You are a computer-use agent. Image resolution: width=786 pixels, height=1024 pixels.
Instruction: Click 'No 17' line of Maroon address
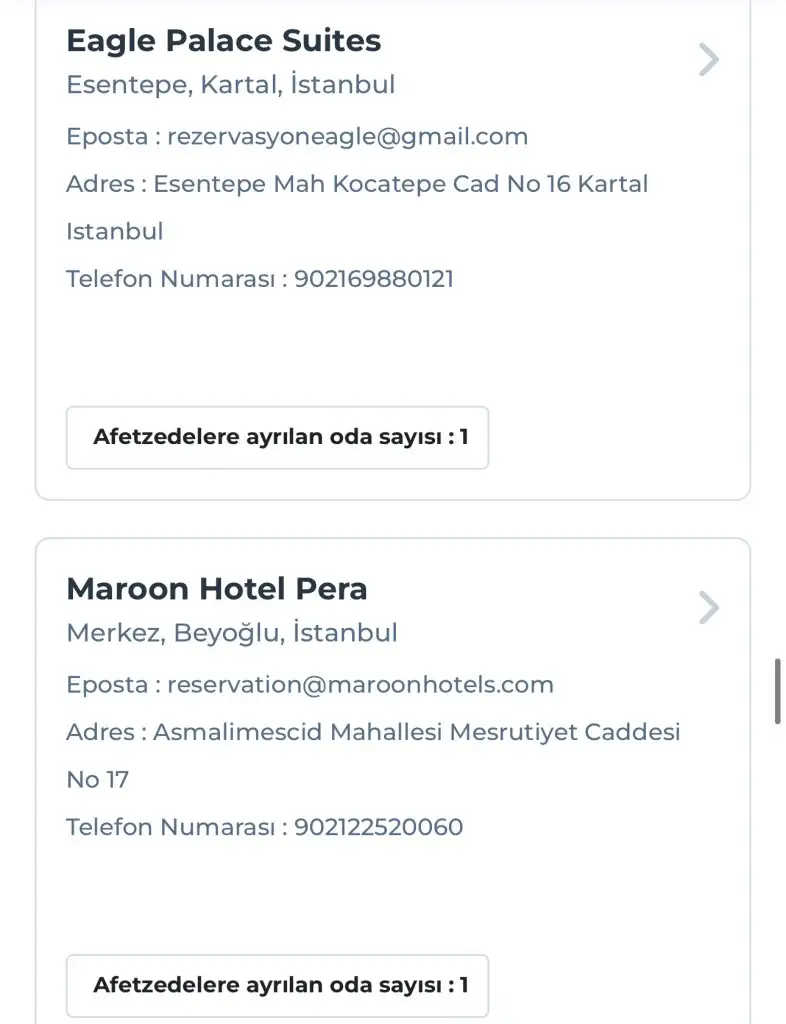tap(97, 780)
